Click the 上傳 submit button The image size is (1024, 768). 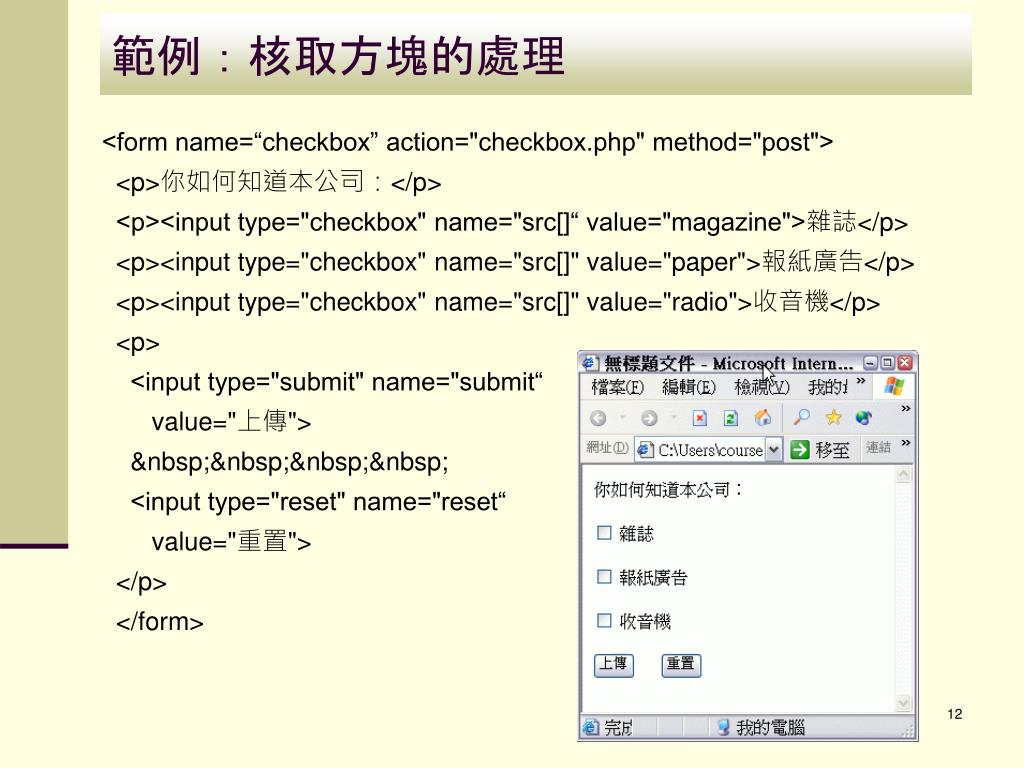[x=614, y=665]
